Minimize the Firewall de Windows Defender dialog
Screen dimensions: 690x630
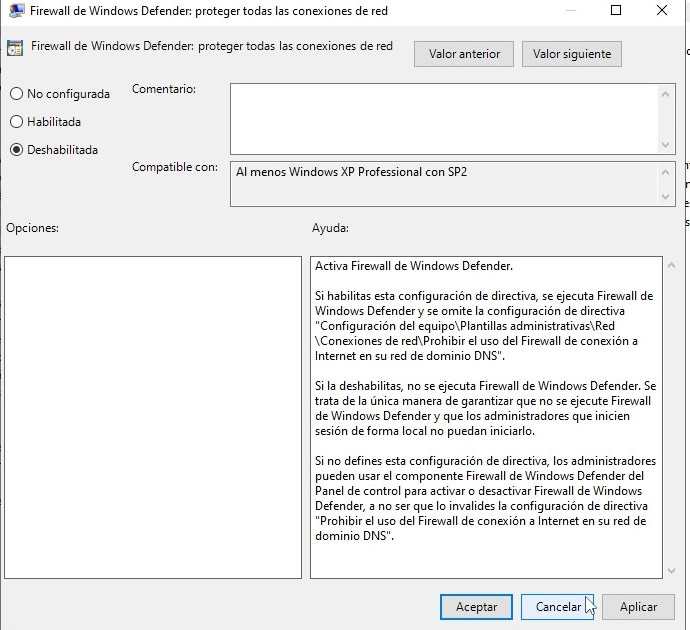coord(568,11)
